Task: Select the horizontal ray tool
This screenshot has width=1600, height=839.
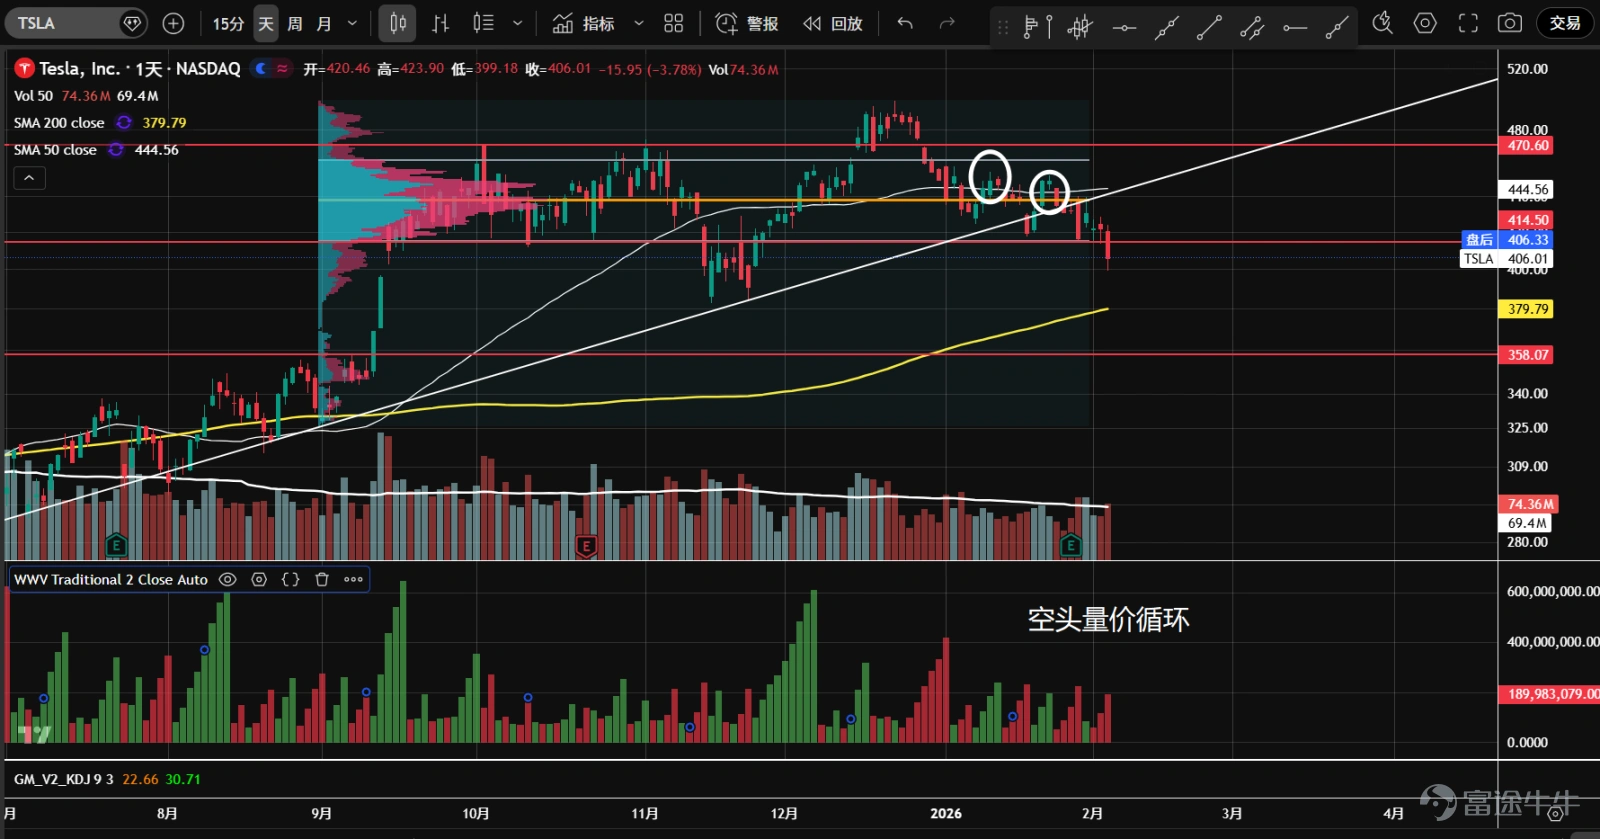Action: click(1295, 27)
